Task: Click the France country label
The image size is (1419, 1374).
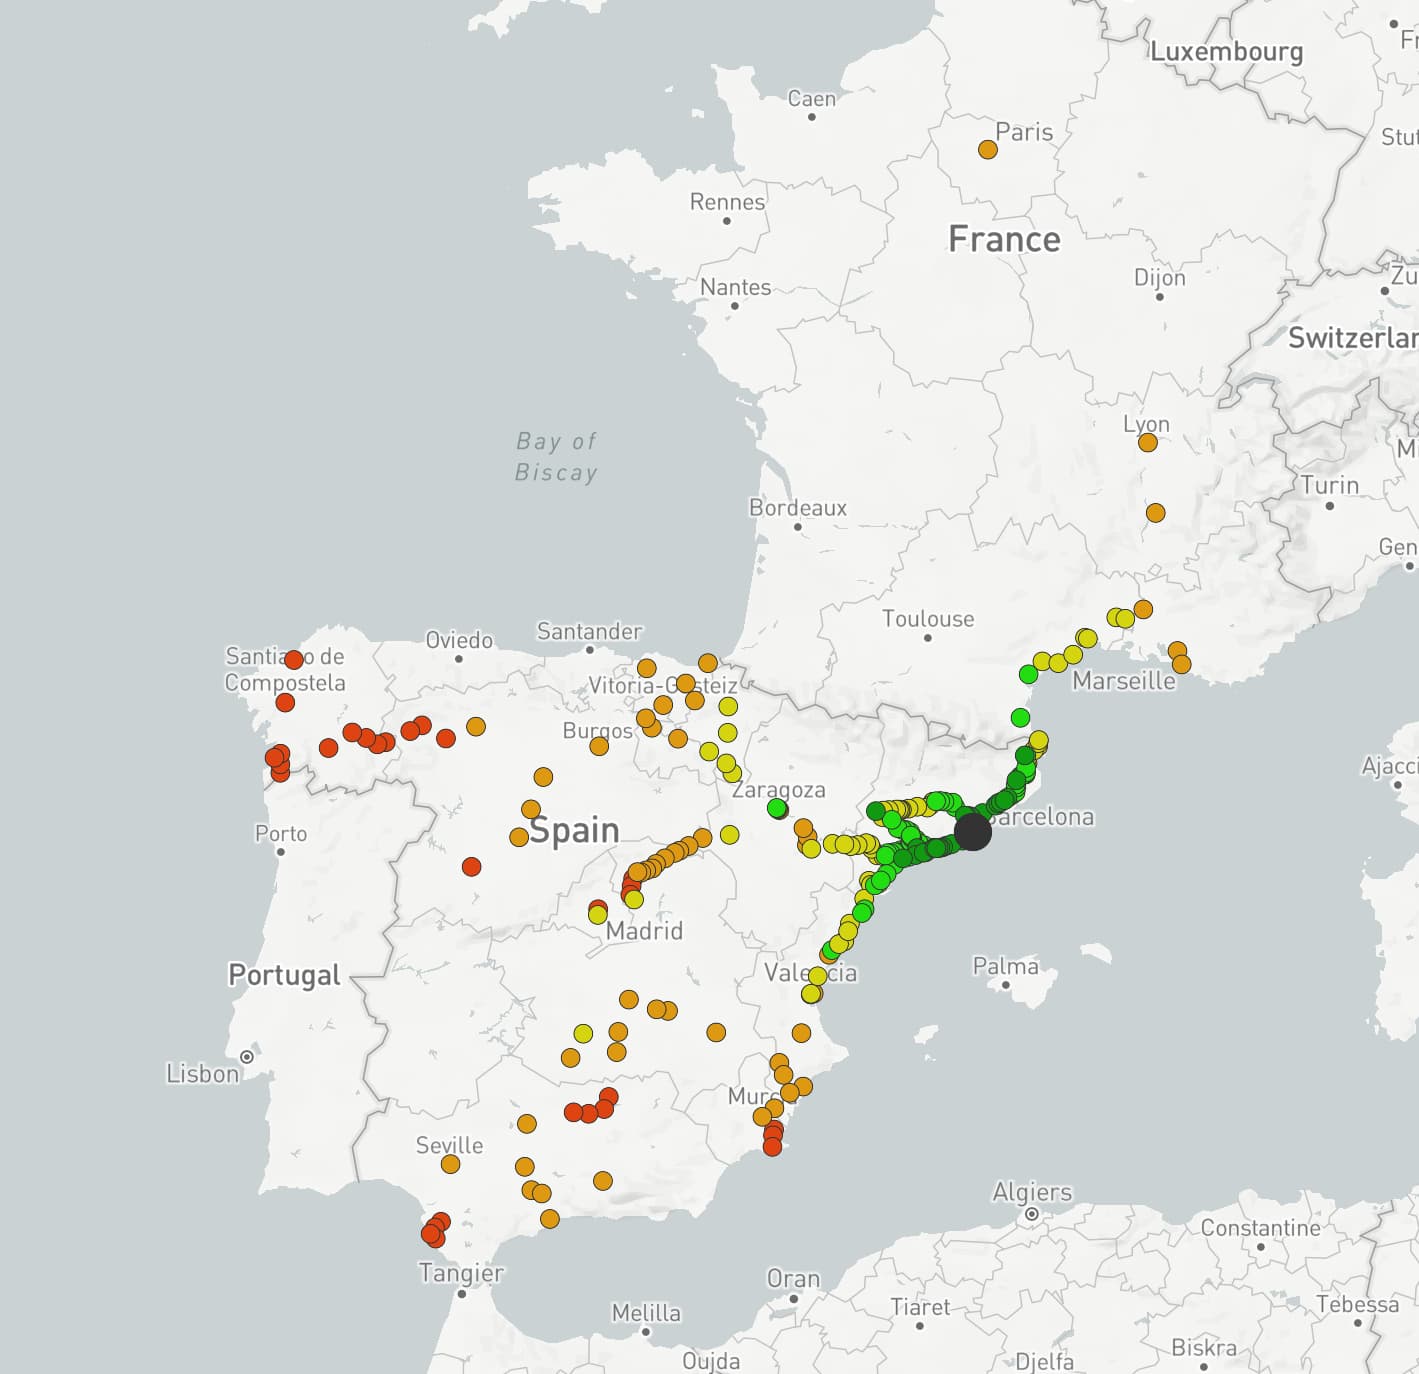Action: point(1004,239)
